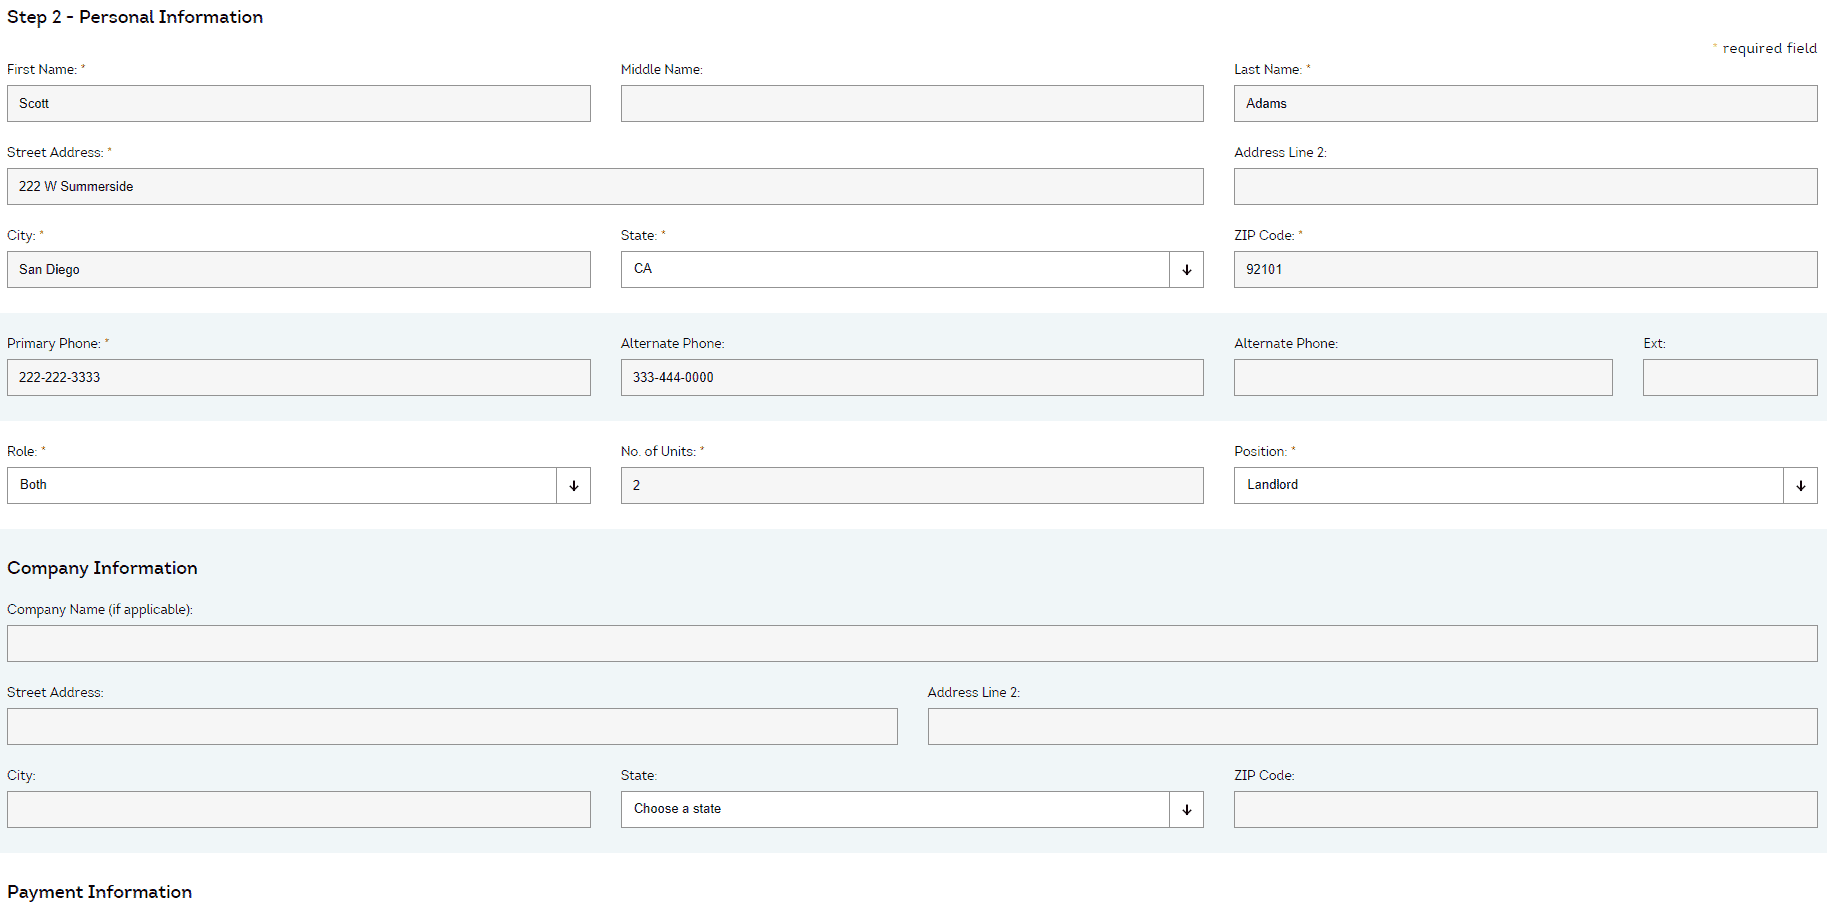Click the Street Address field with 222 W Summerside

pos(604,186)
